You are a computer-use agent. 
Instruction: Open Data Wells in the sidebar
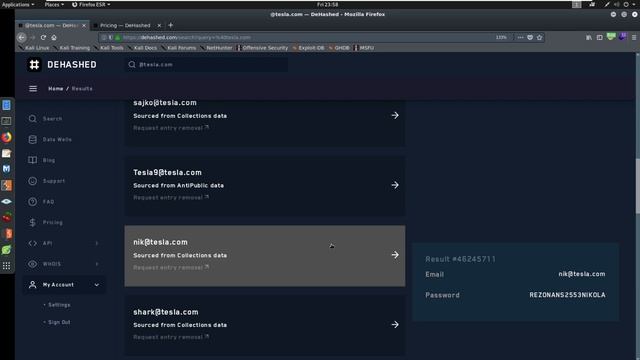57,140
